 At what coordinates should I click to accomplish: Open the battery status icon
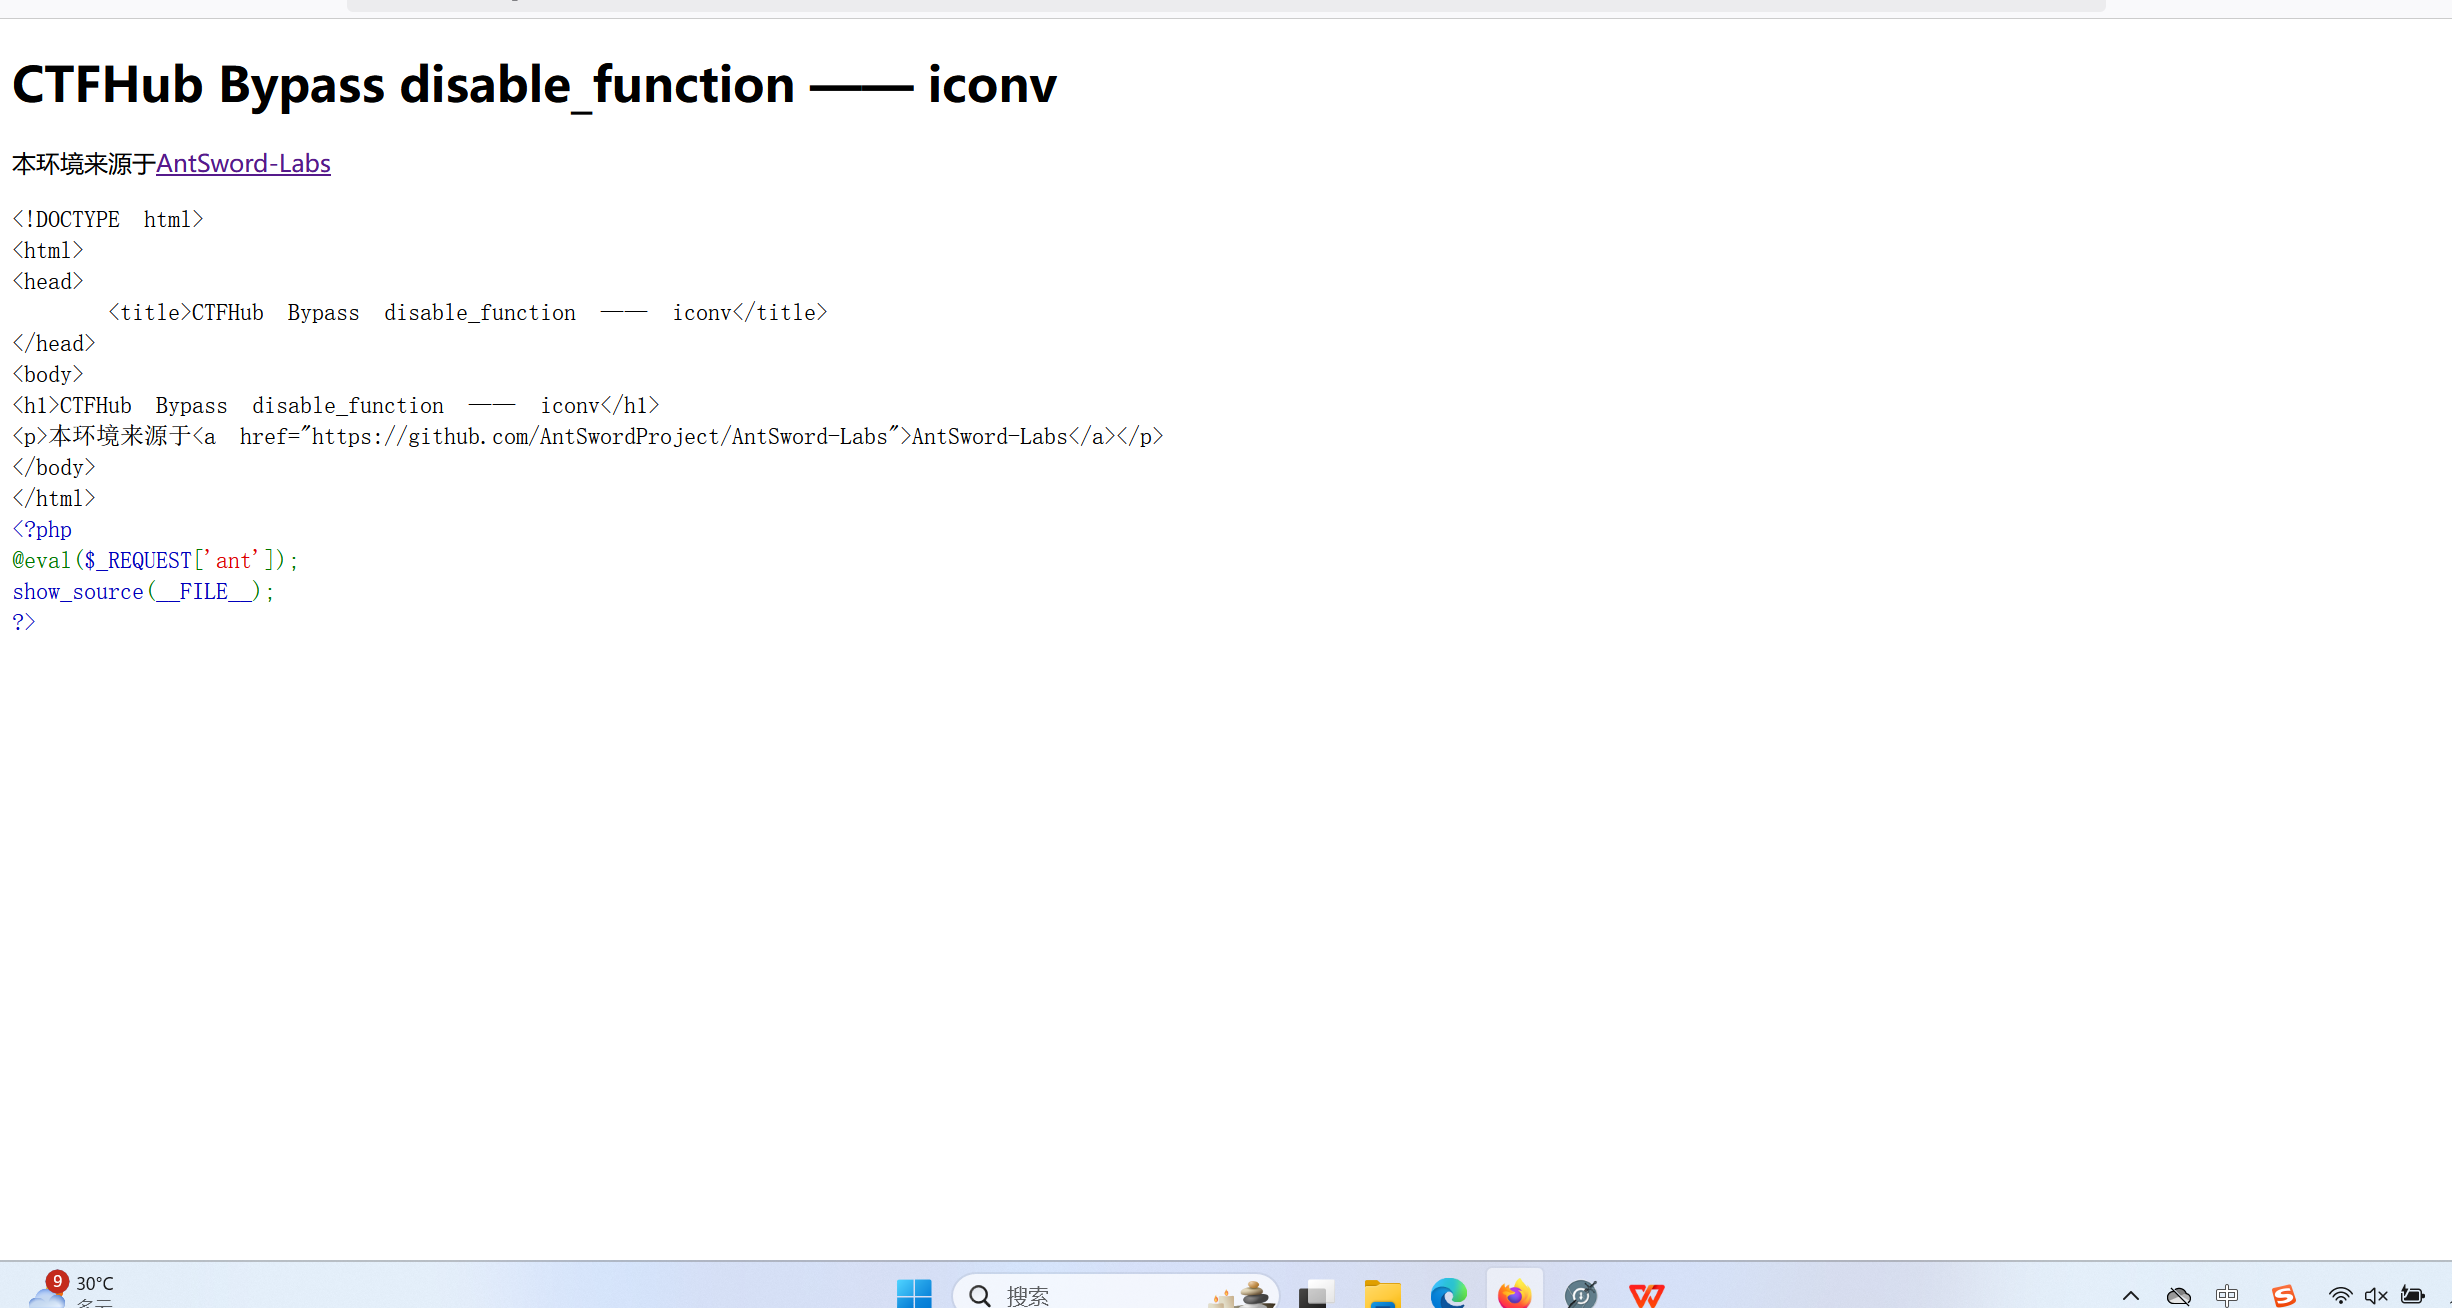[2413, 1296]
